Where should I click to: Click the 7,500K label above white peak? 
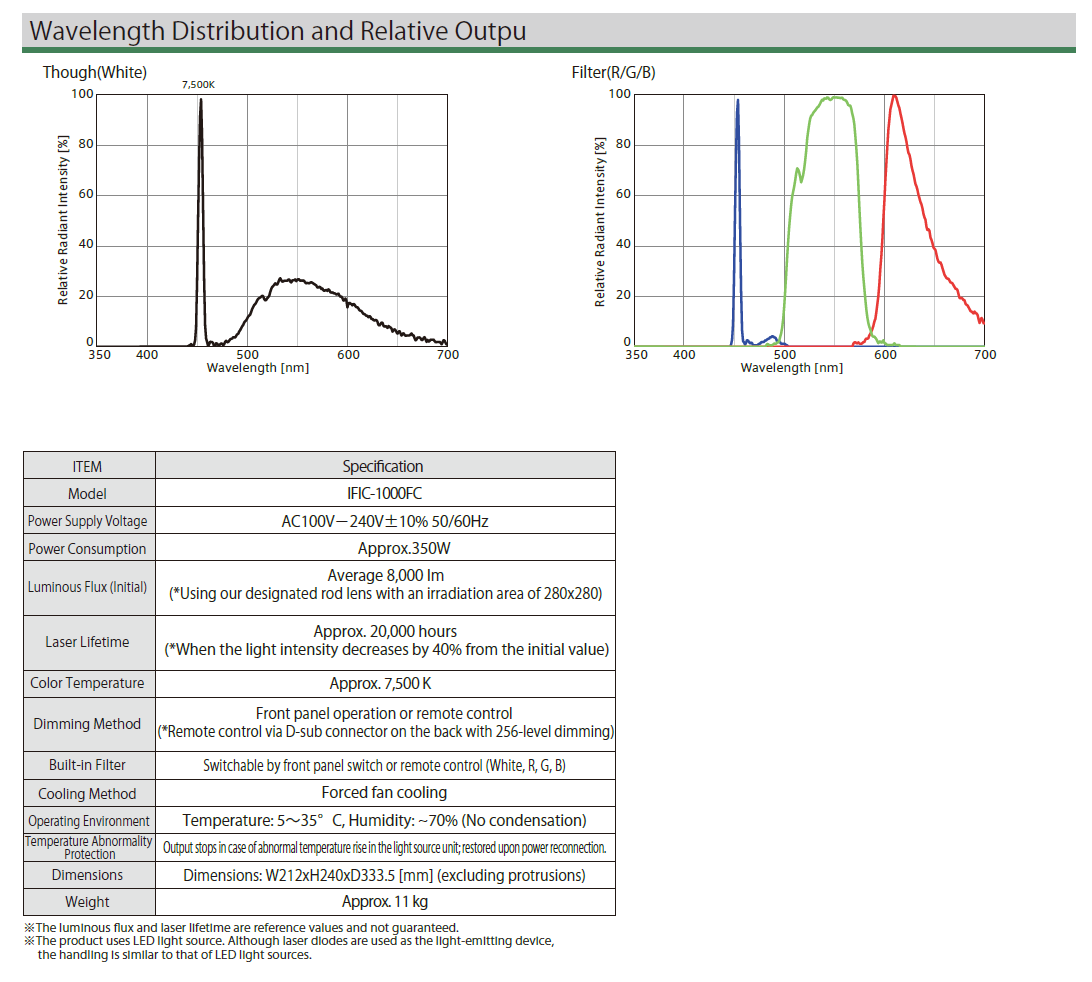pyautogui.click(x=198, y=86)
